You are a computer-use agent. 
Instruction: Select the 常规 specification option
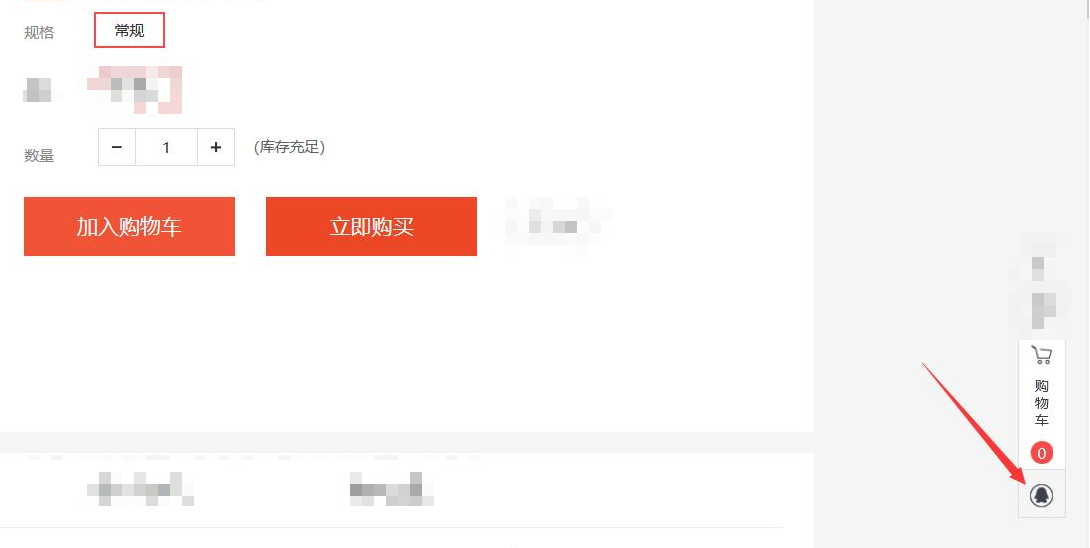[x=129, y=31]
